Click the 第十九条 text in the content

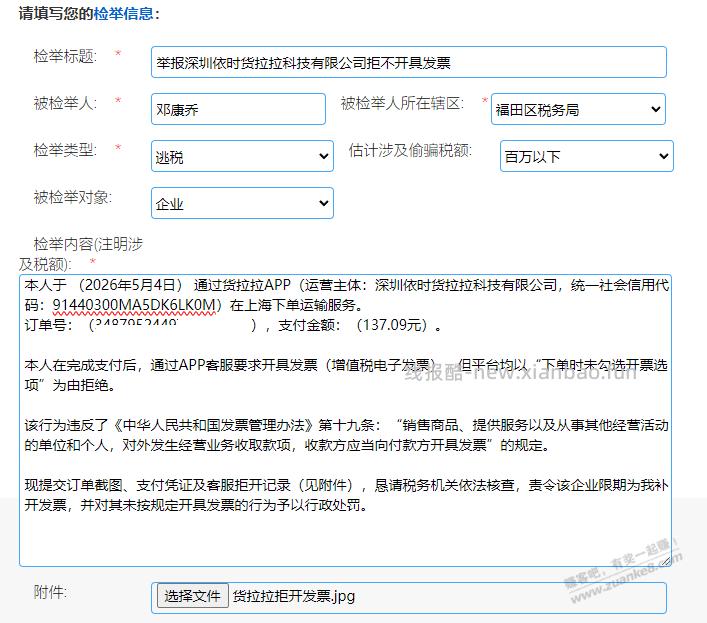346,425
